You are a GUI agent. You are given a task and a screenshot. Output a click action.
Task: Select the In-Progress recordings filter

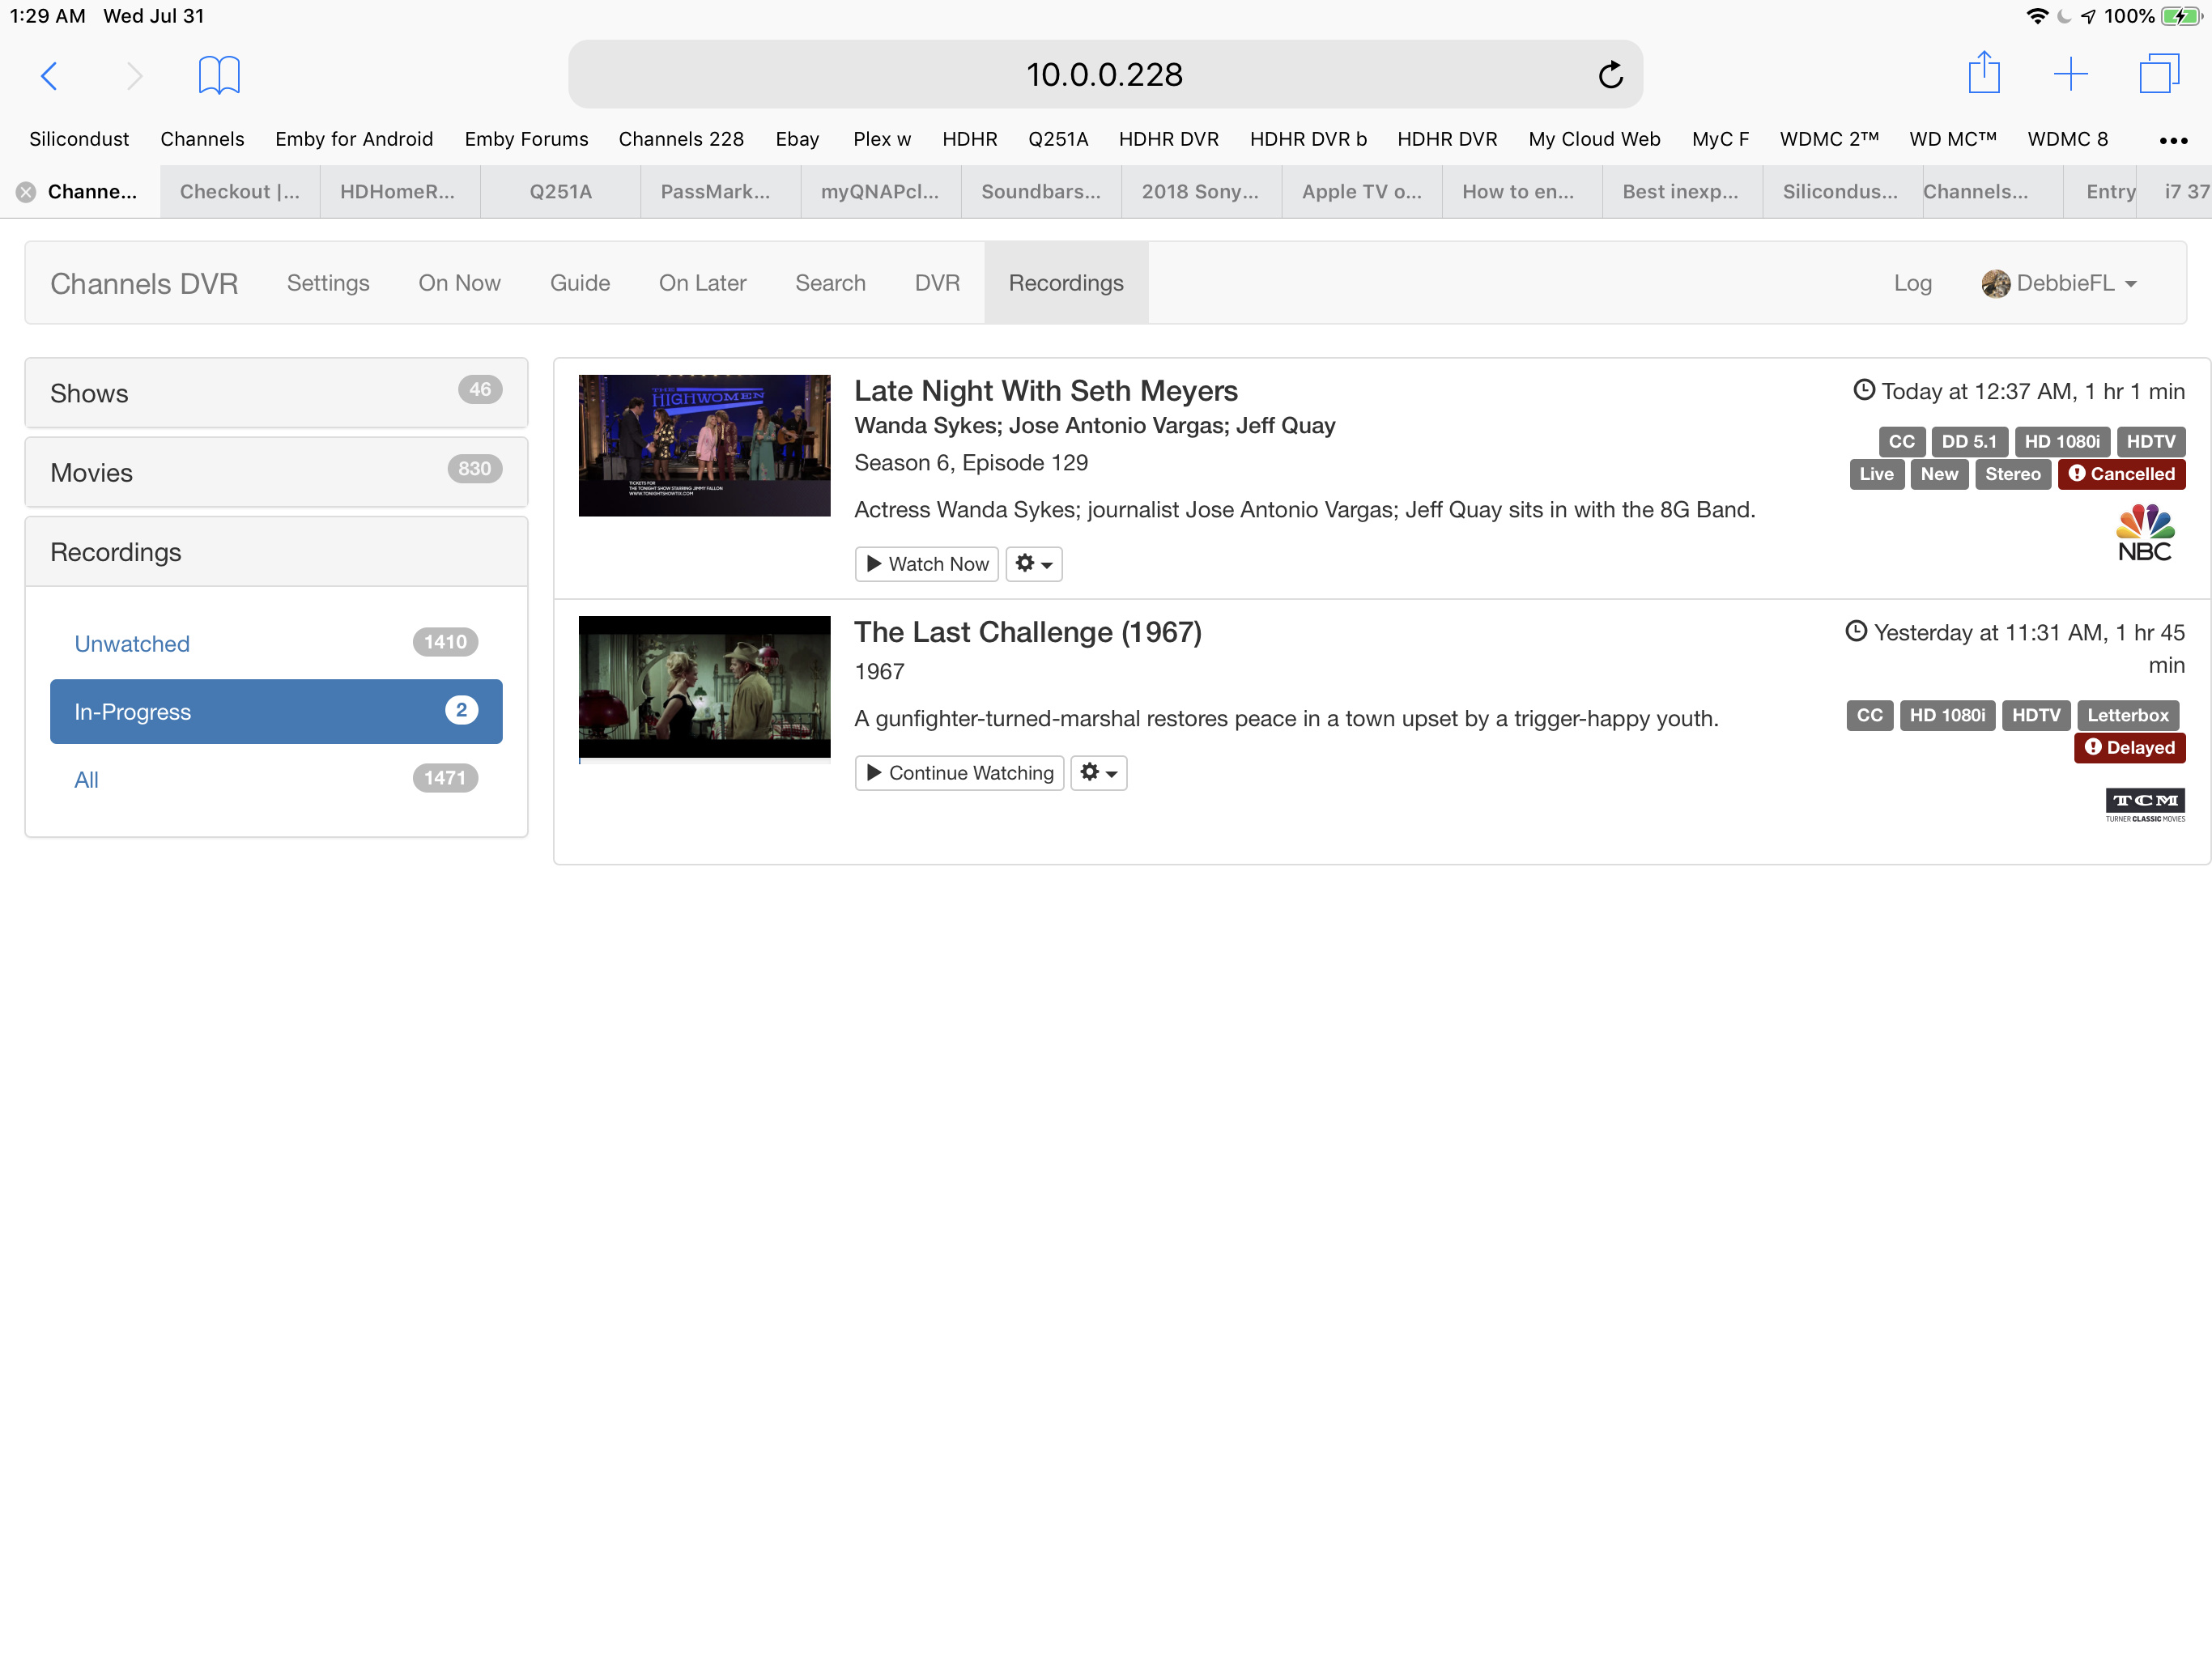coord(276,711)
